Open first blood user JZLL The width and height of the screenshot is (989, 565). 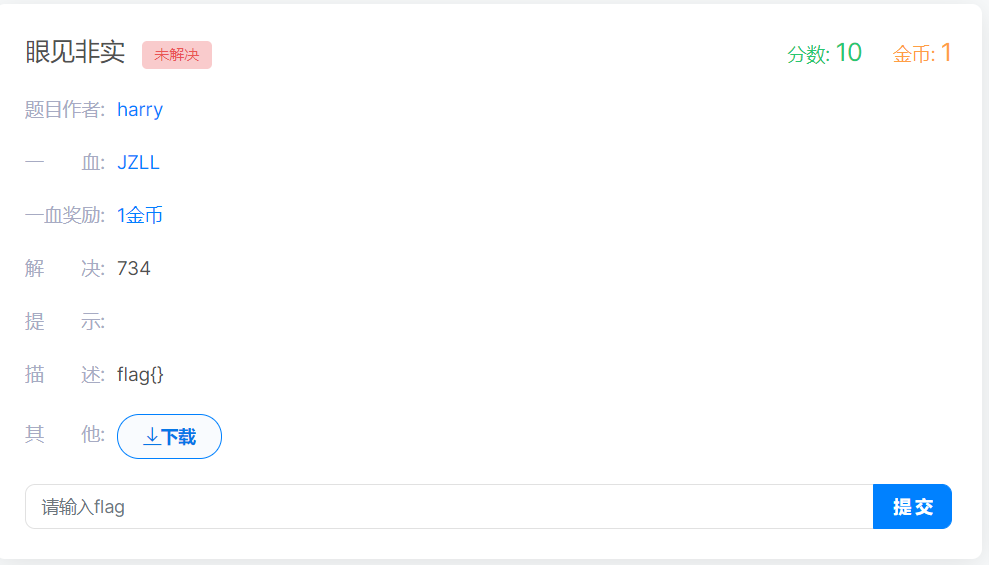click(138, 163)
